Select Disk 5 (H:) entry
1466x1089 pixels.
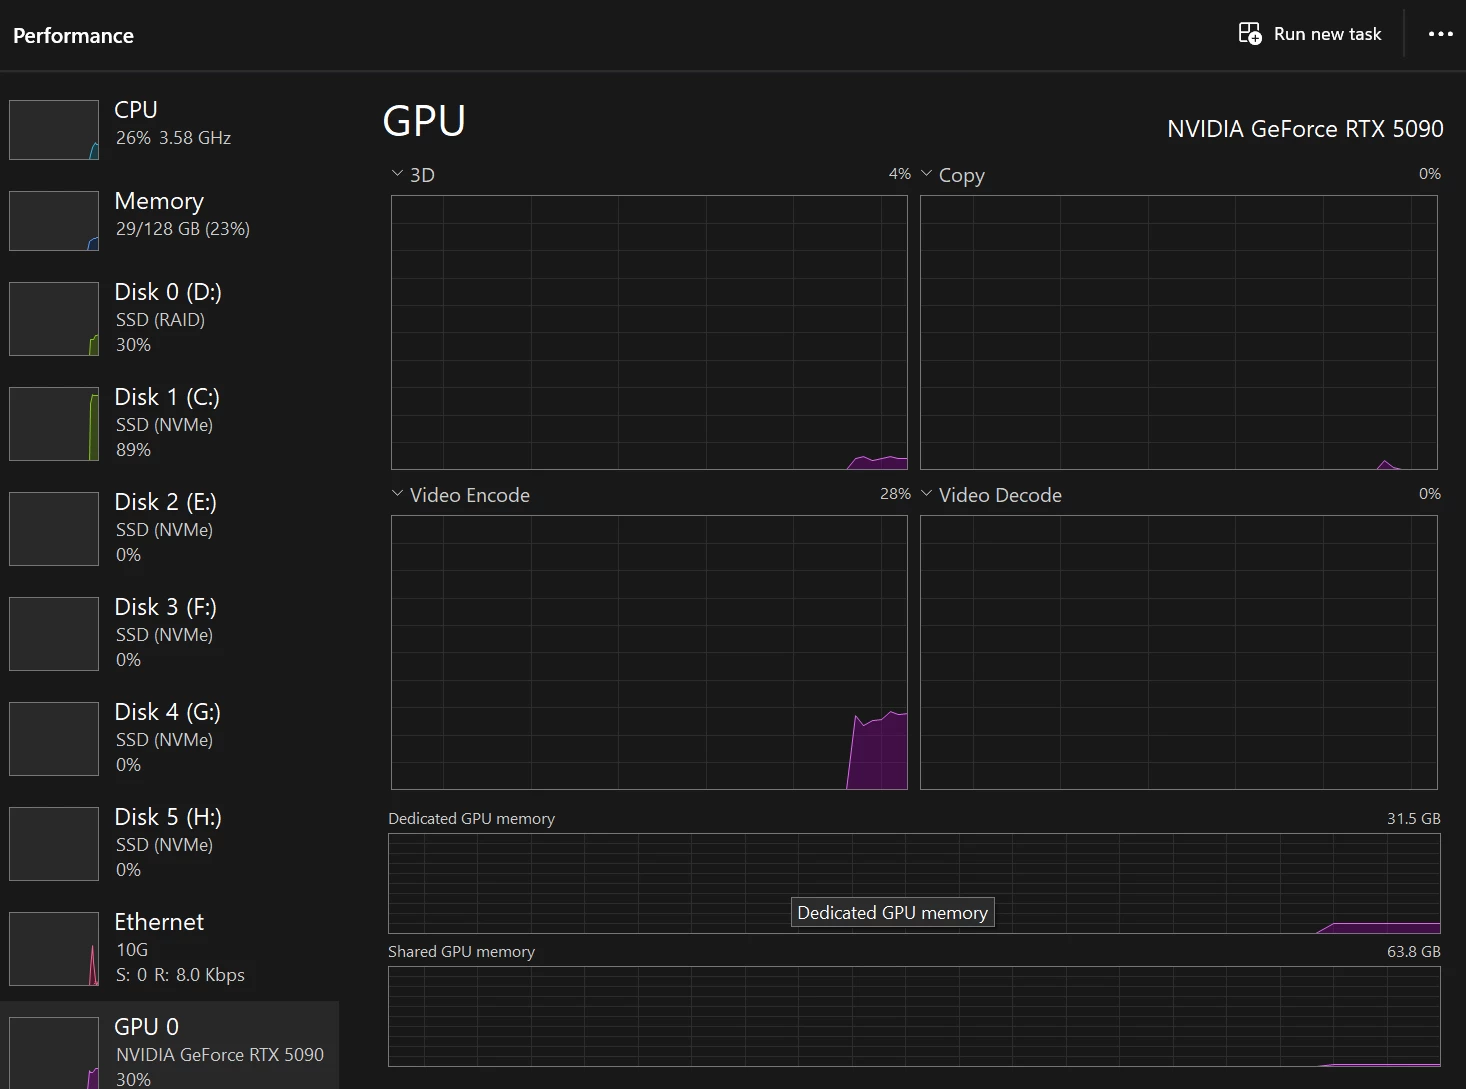pyautogui.click(x=170, y=843)
